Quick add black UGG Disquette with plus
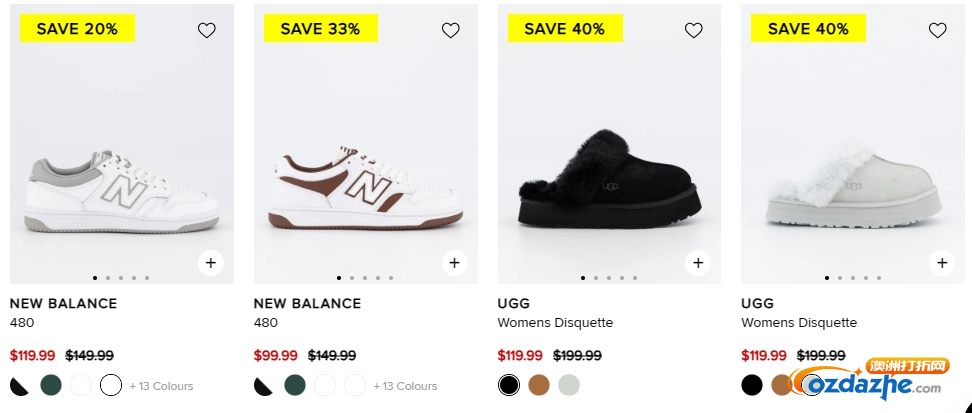The width and height of the screenshot is (972, 413). point(698,263)
